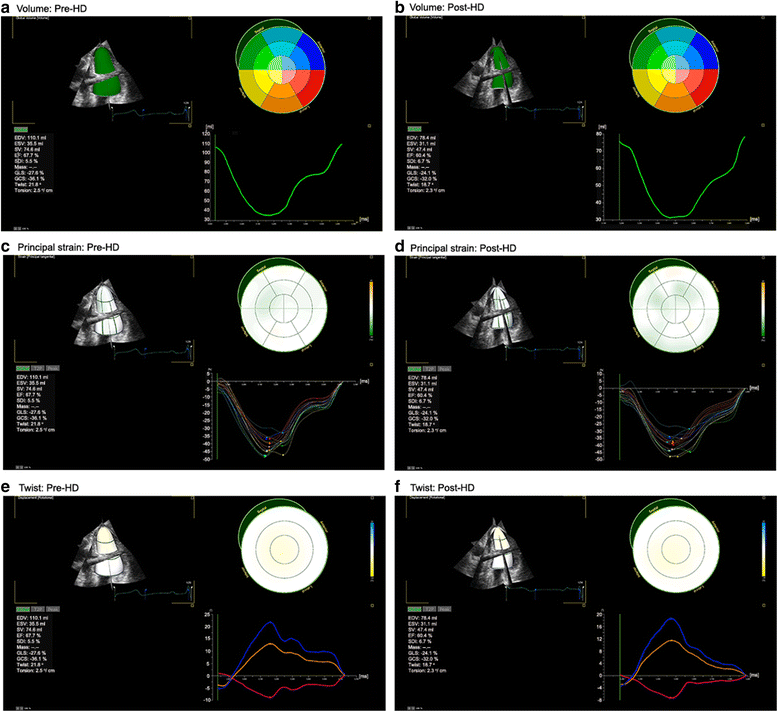
Task: Click the blue curve peak in Twist Pre-HD graph
Action: click(270, 622)
